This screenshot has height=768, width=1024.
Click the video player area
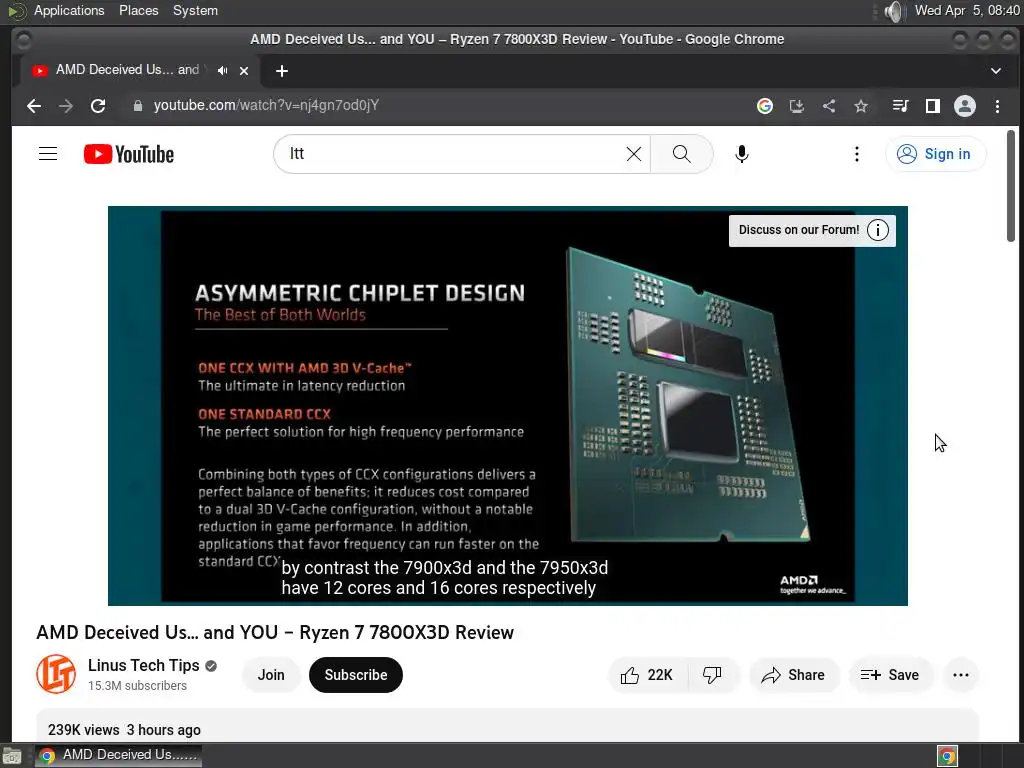(507, 406)
